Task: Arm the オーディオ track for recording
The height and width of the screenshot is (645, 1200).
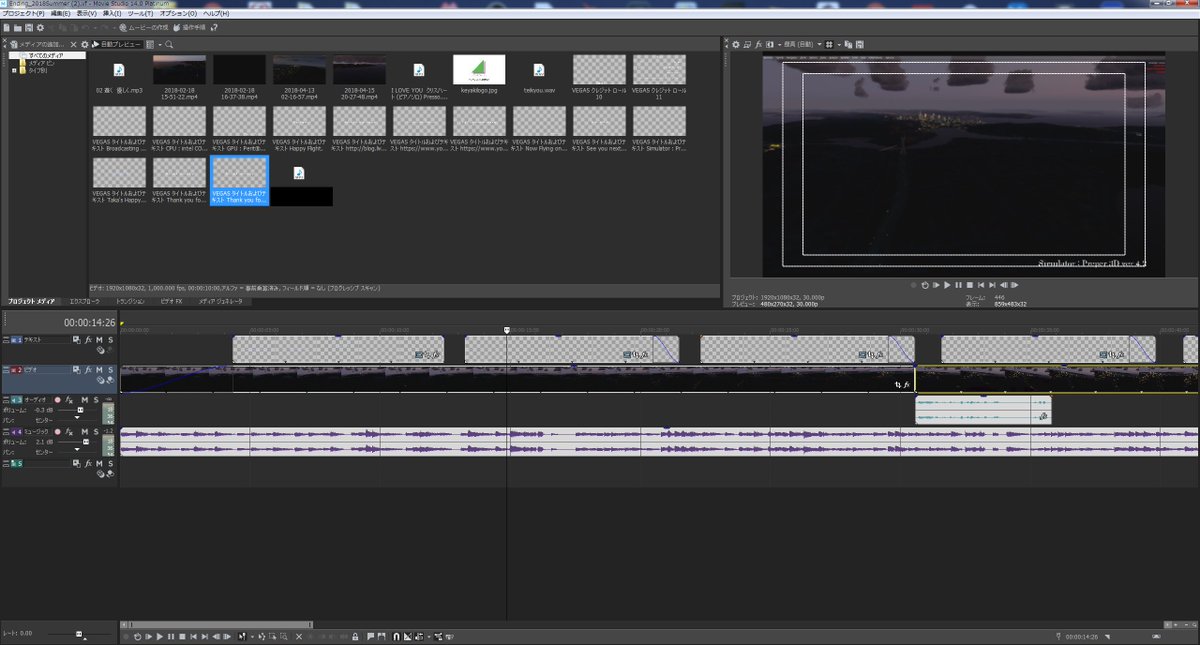Action: tap(58, 400)
